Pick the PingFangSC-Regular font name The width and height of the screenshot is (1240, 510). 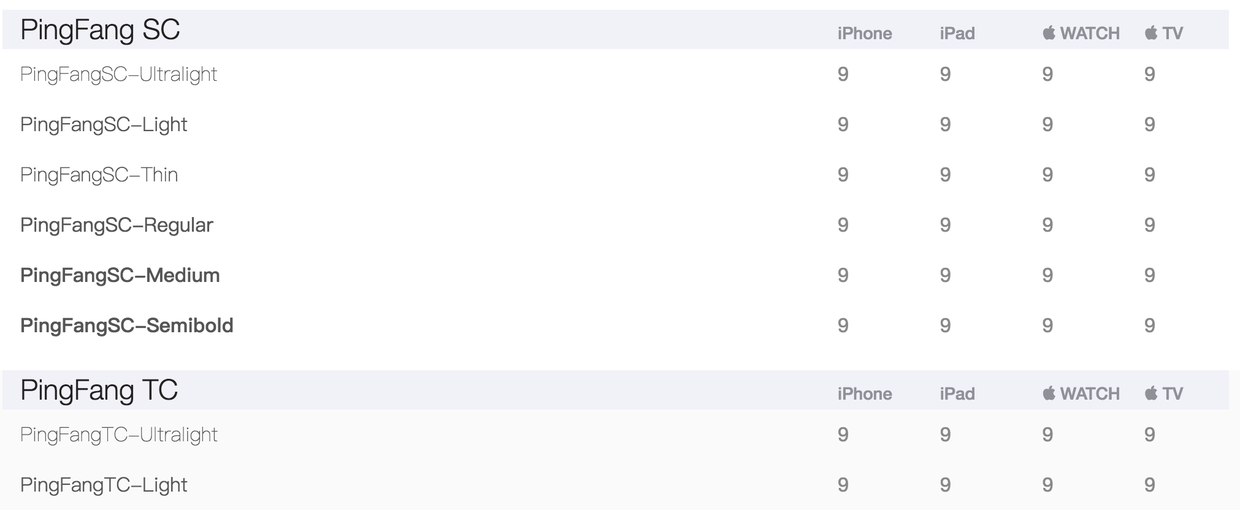tap(116, 225)
